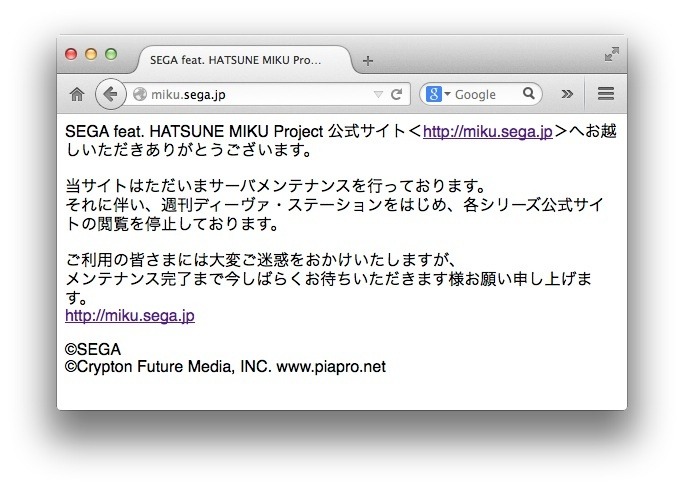Viewport: 684px width, 489px height.
Task: Click the ©SEGA copyright text
Action: pos(93,349)
